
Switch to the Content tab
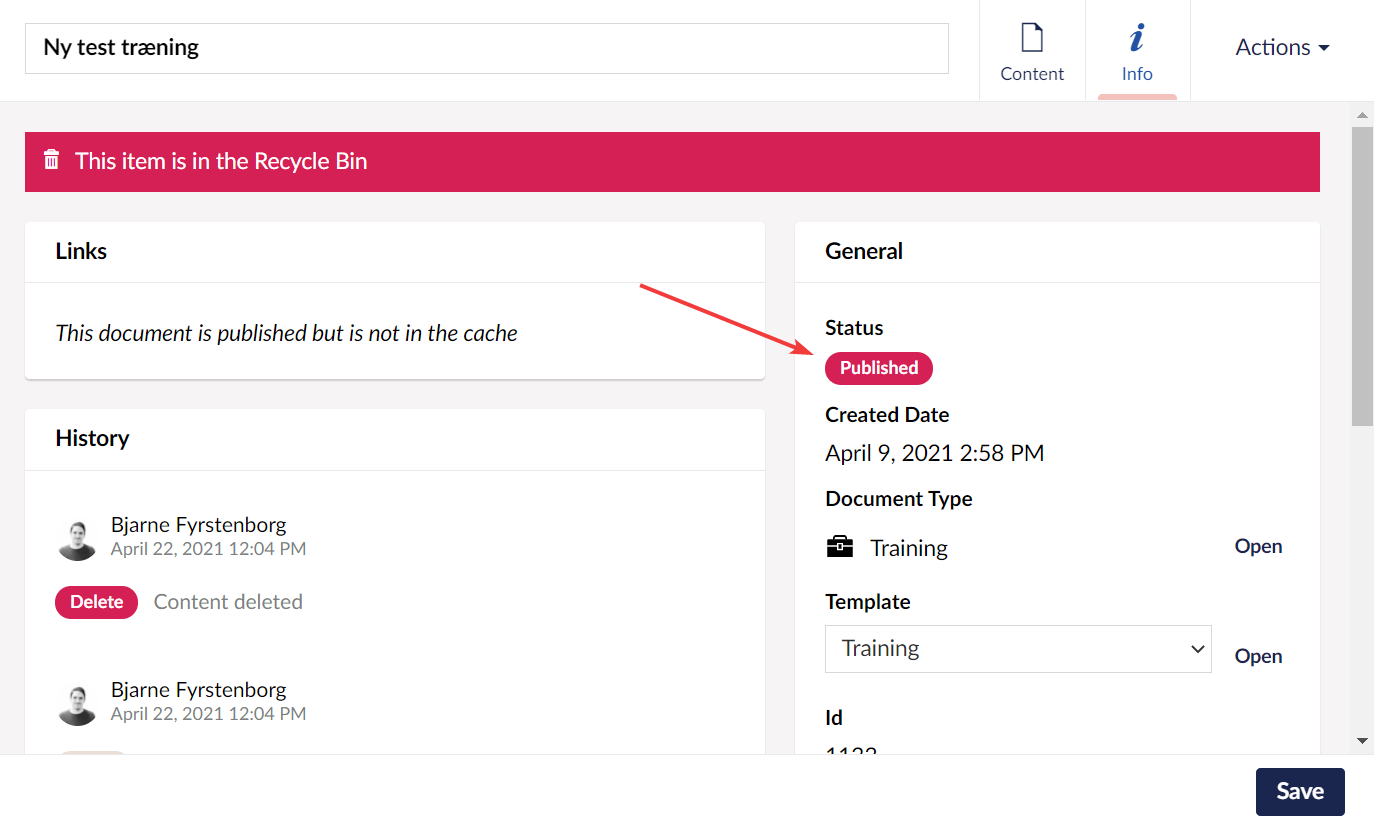[x=1032, y=50]
